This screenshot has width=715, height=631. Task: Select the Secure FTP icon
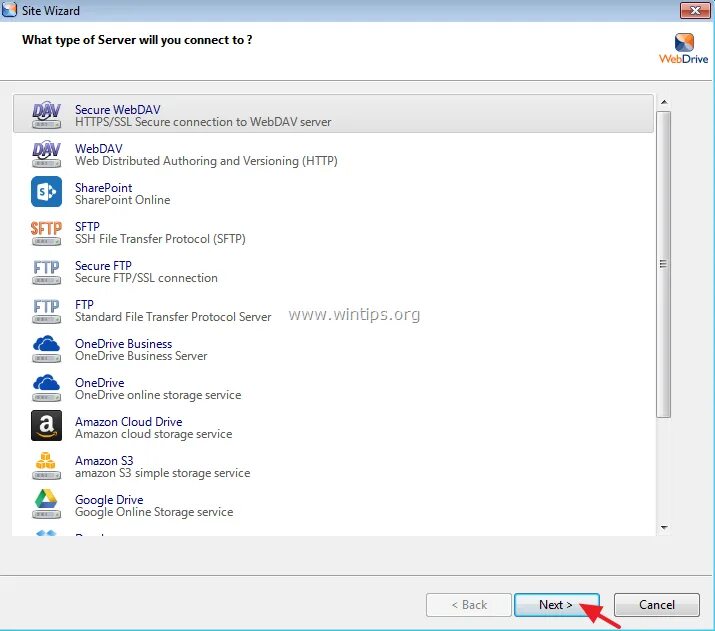[x=47, y=272]
